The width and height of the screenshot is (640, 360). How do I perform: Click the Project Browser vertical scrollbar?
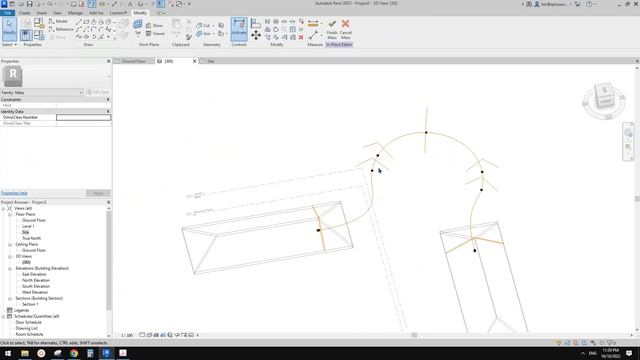click(109, 260)
